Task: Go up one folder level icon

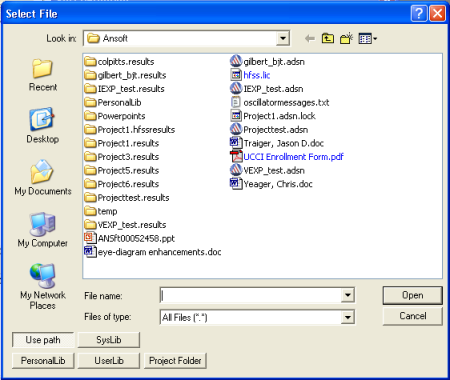Action: (x=328, y=39)
